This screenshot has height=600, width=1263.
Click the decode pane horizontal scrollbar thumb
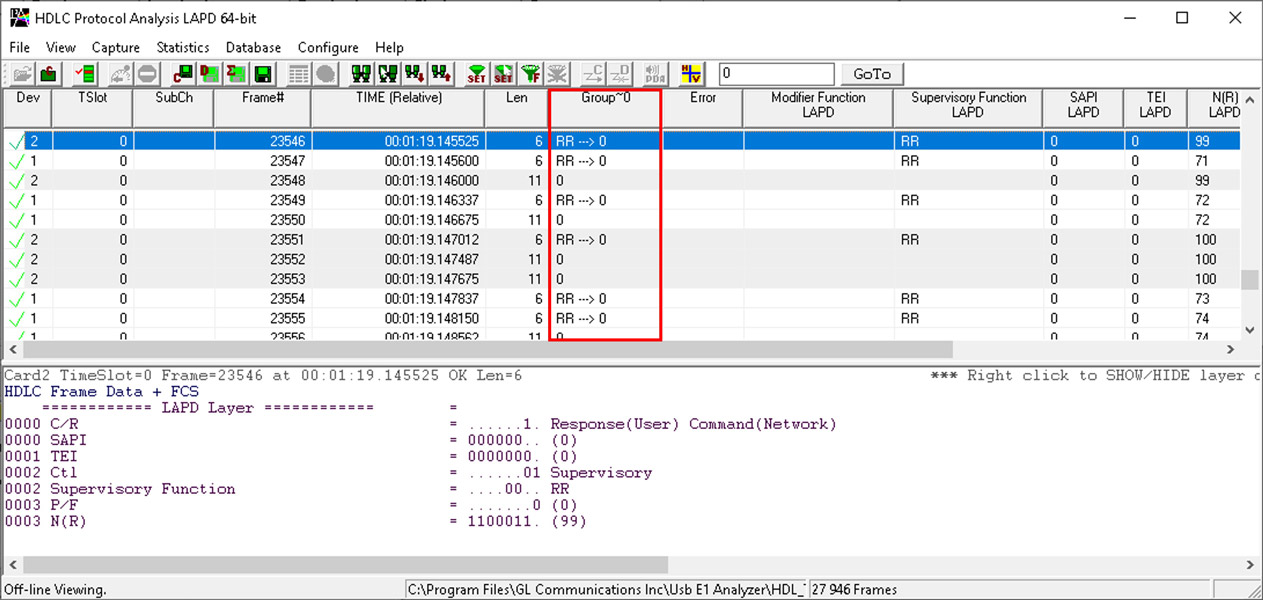point(343,565)
